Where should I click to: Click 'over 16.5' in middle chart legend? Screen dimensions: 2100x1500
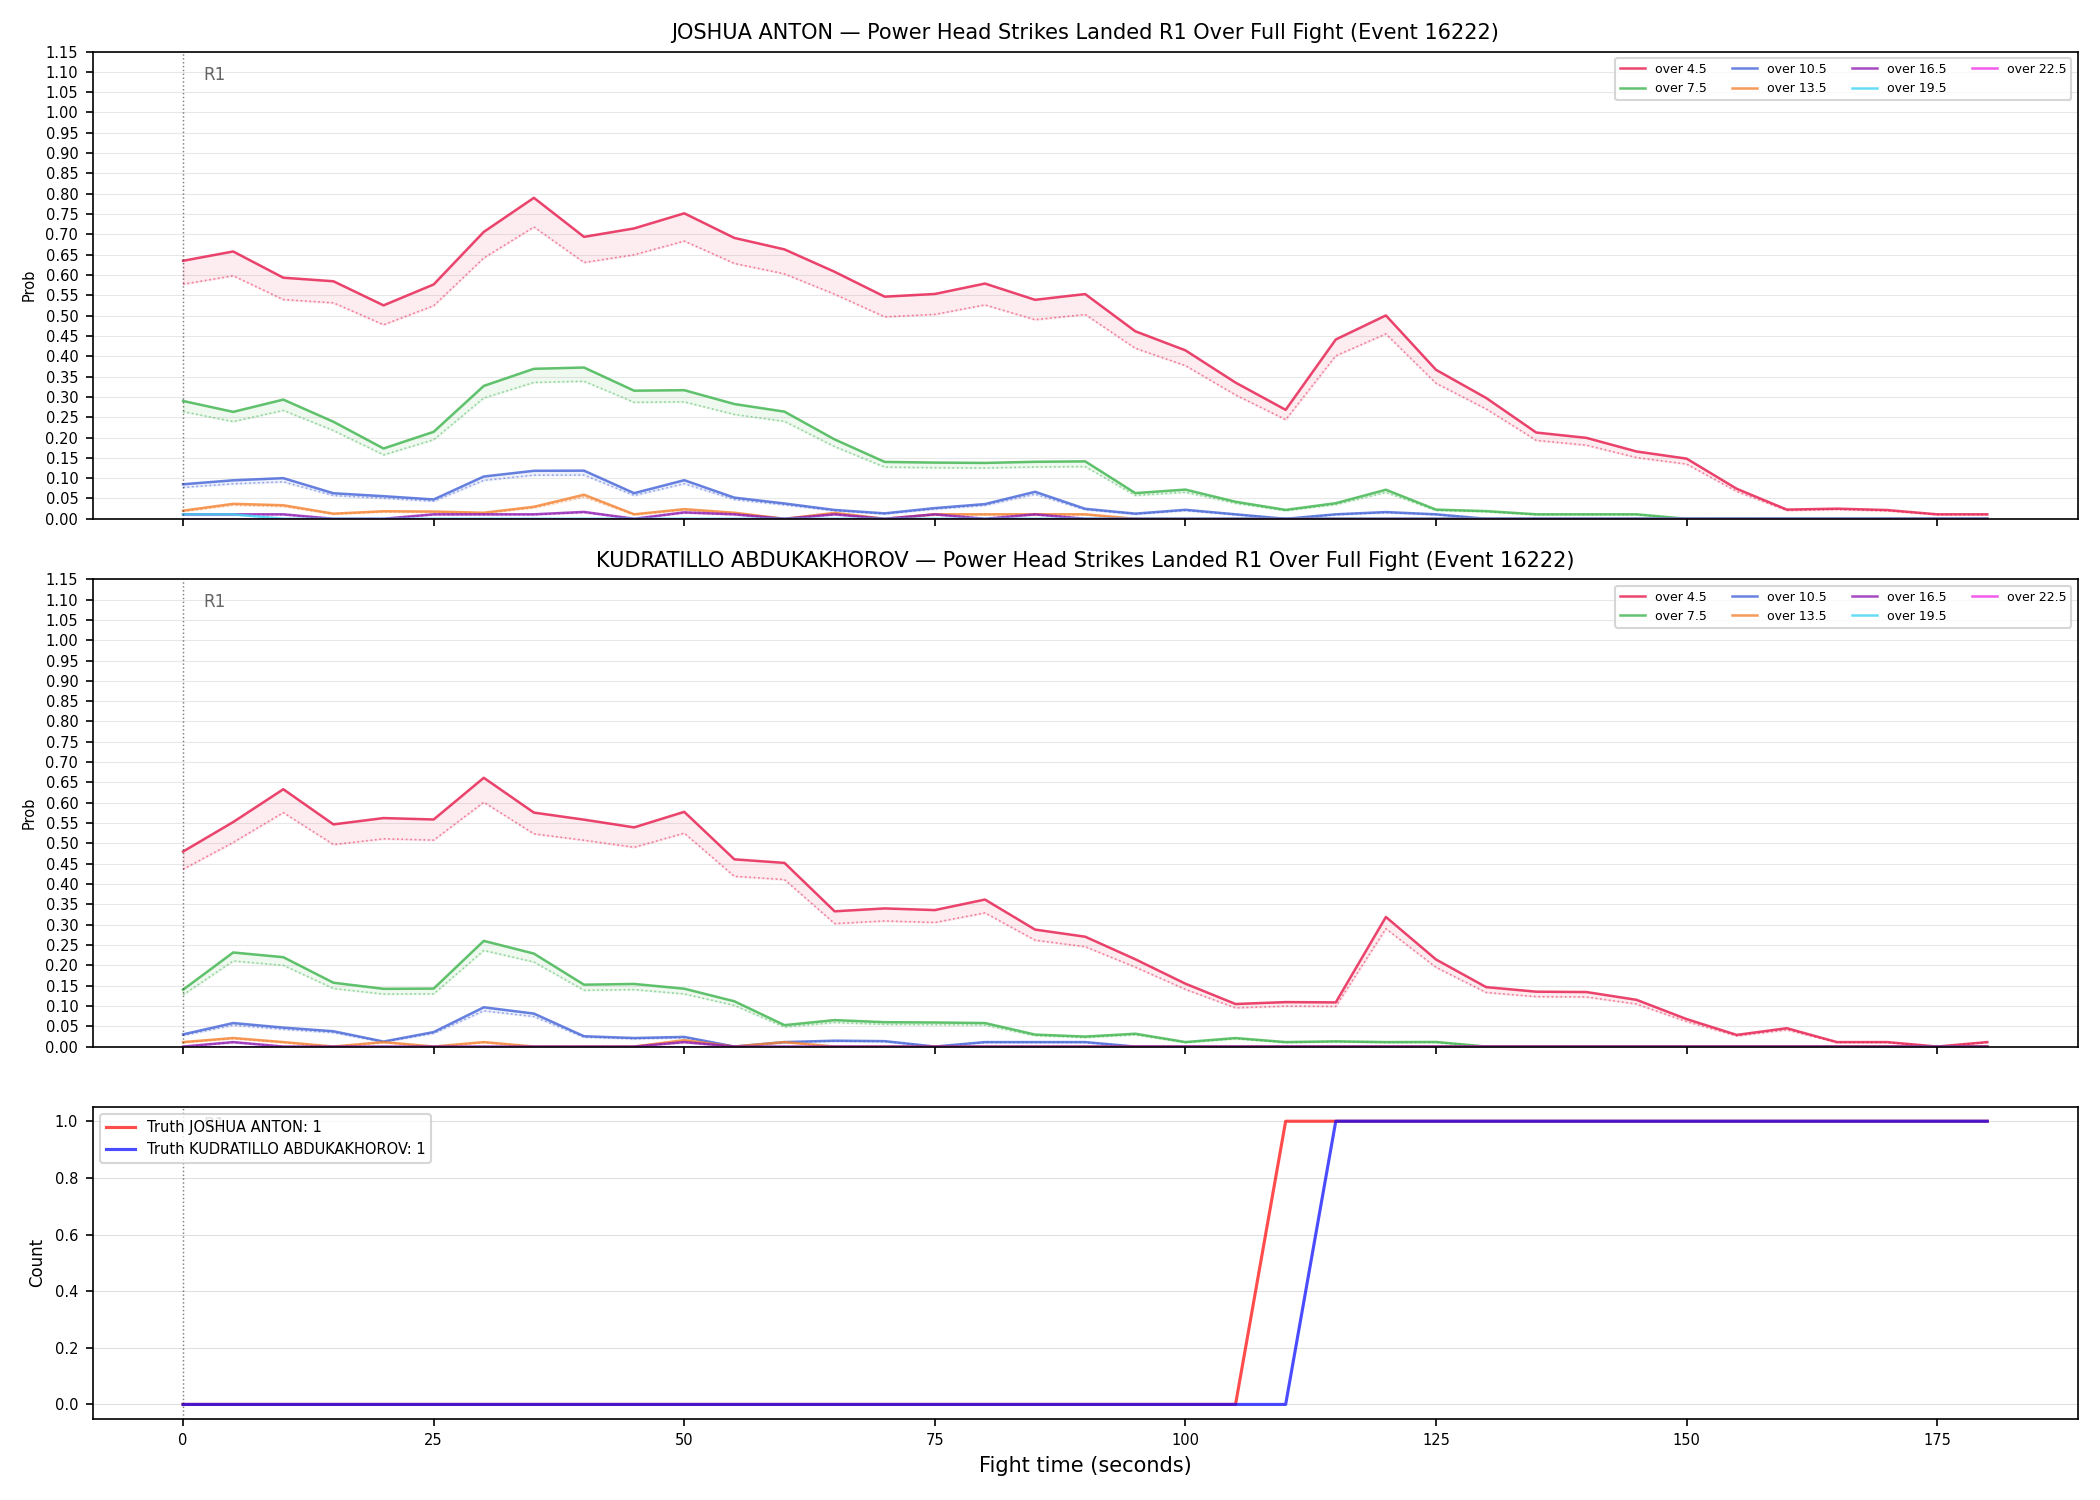[1899, 597]
